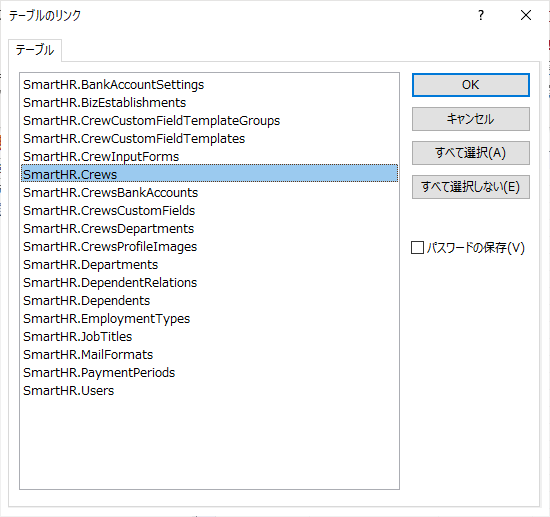Select the テーブル tab
The width and height of the screenshot is (550, 517).
(x=35, y=50)
